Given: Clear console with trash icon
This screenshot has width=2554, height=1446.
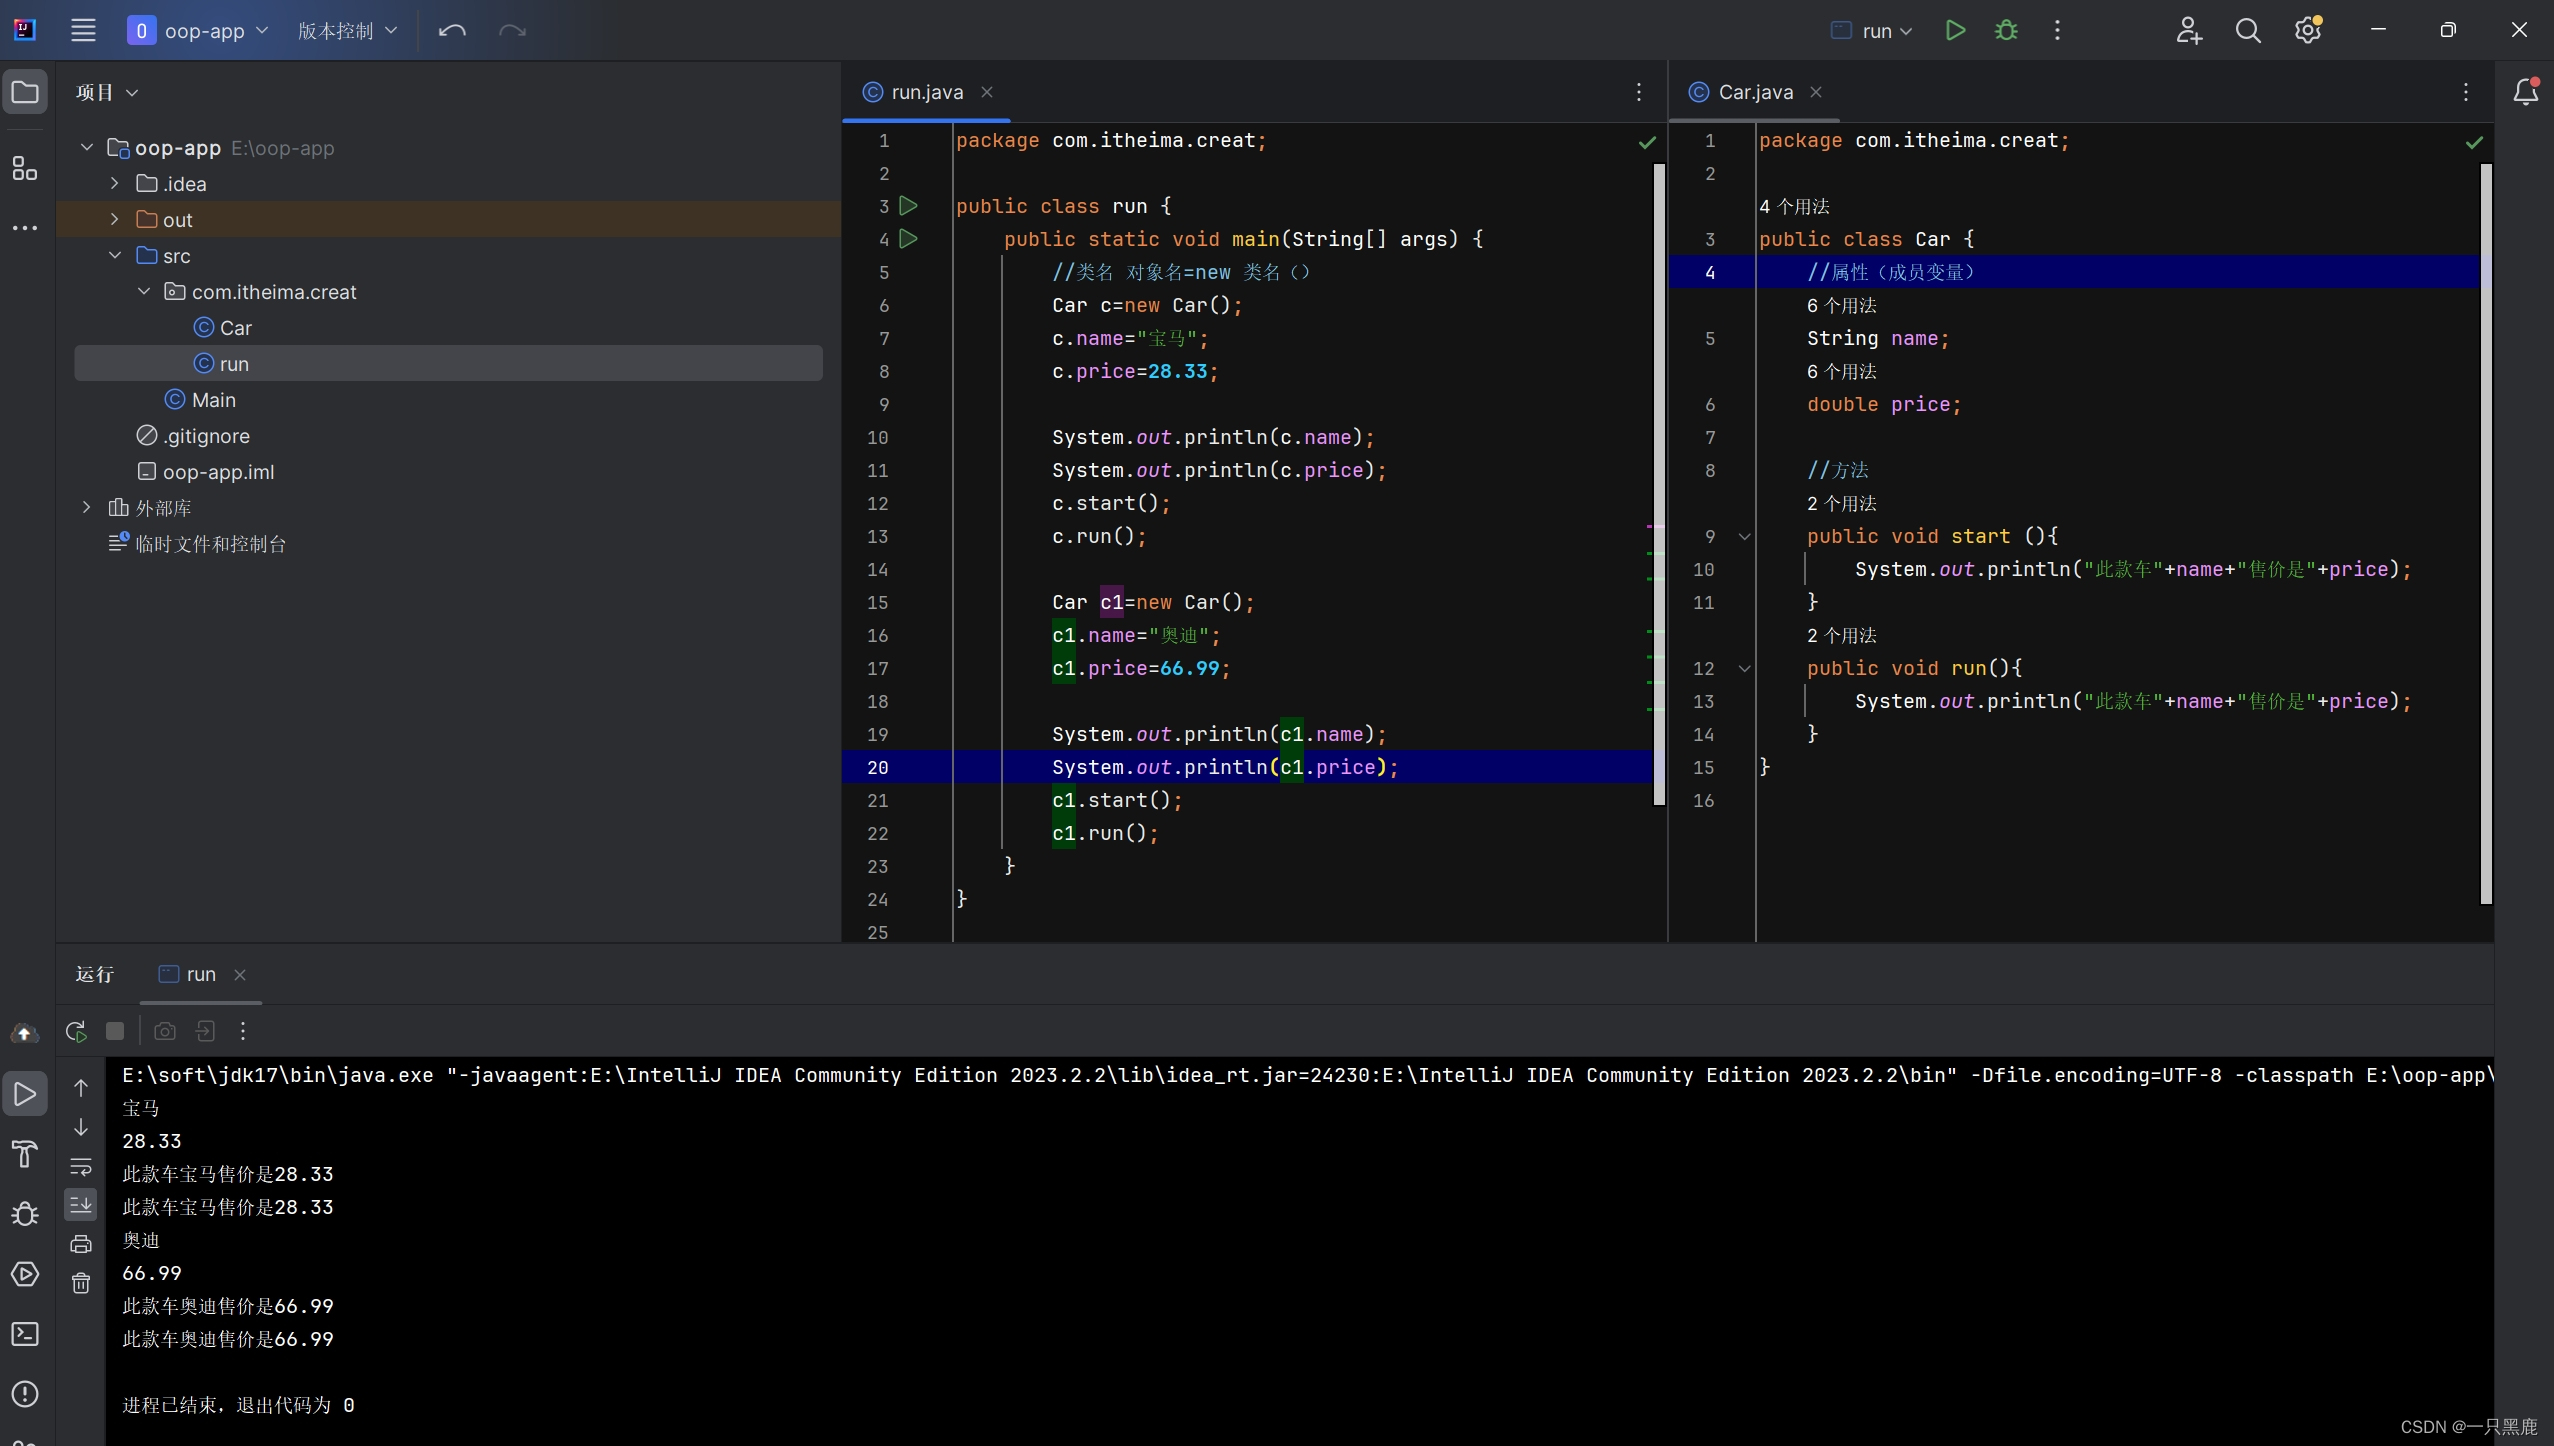Looking at the screenshot, I should click(x=81, y=1283).
